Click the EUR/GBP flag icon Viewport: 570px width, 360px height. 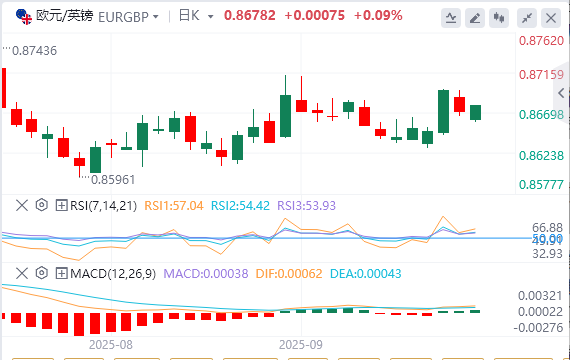pyautogui.click(x=24, y=16)
